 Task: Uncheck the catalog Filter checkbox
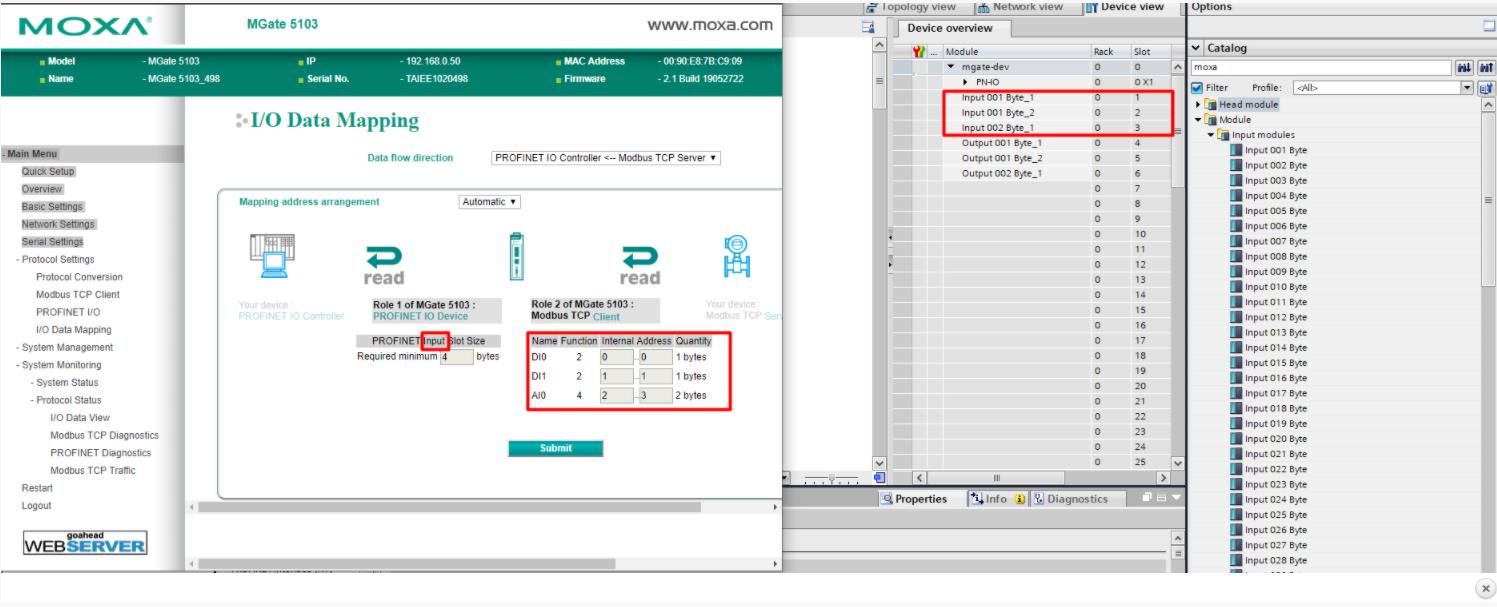point(1197,88)
